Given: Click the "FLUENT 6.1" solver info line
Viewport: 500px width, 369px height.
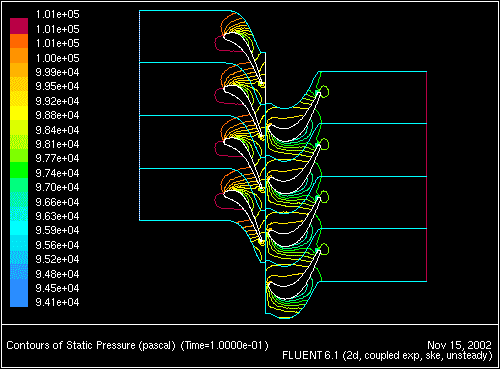Looking at the screenshot, I should 387,356.
